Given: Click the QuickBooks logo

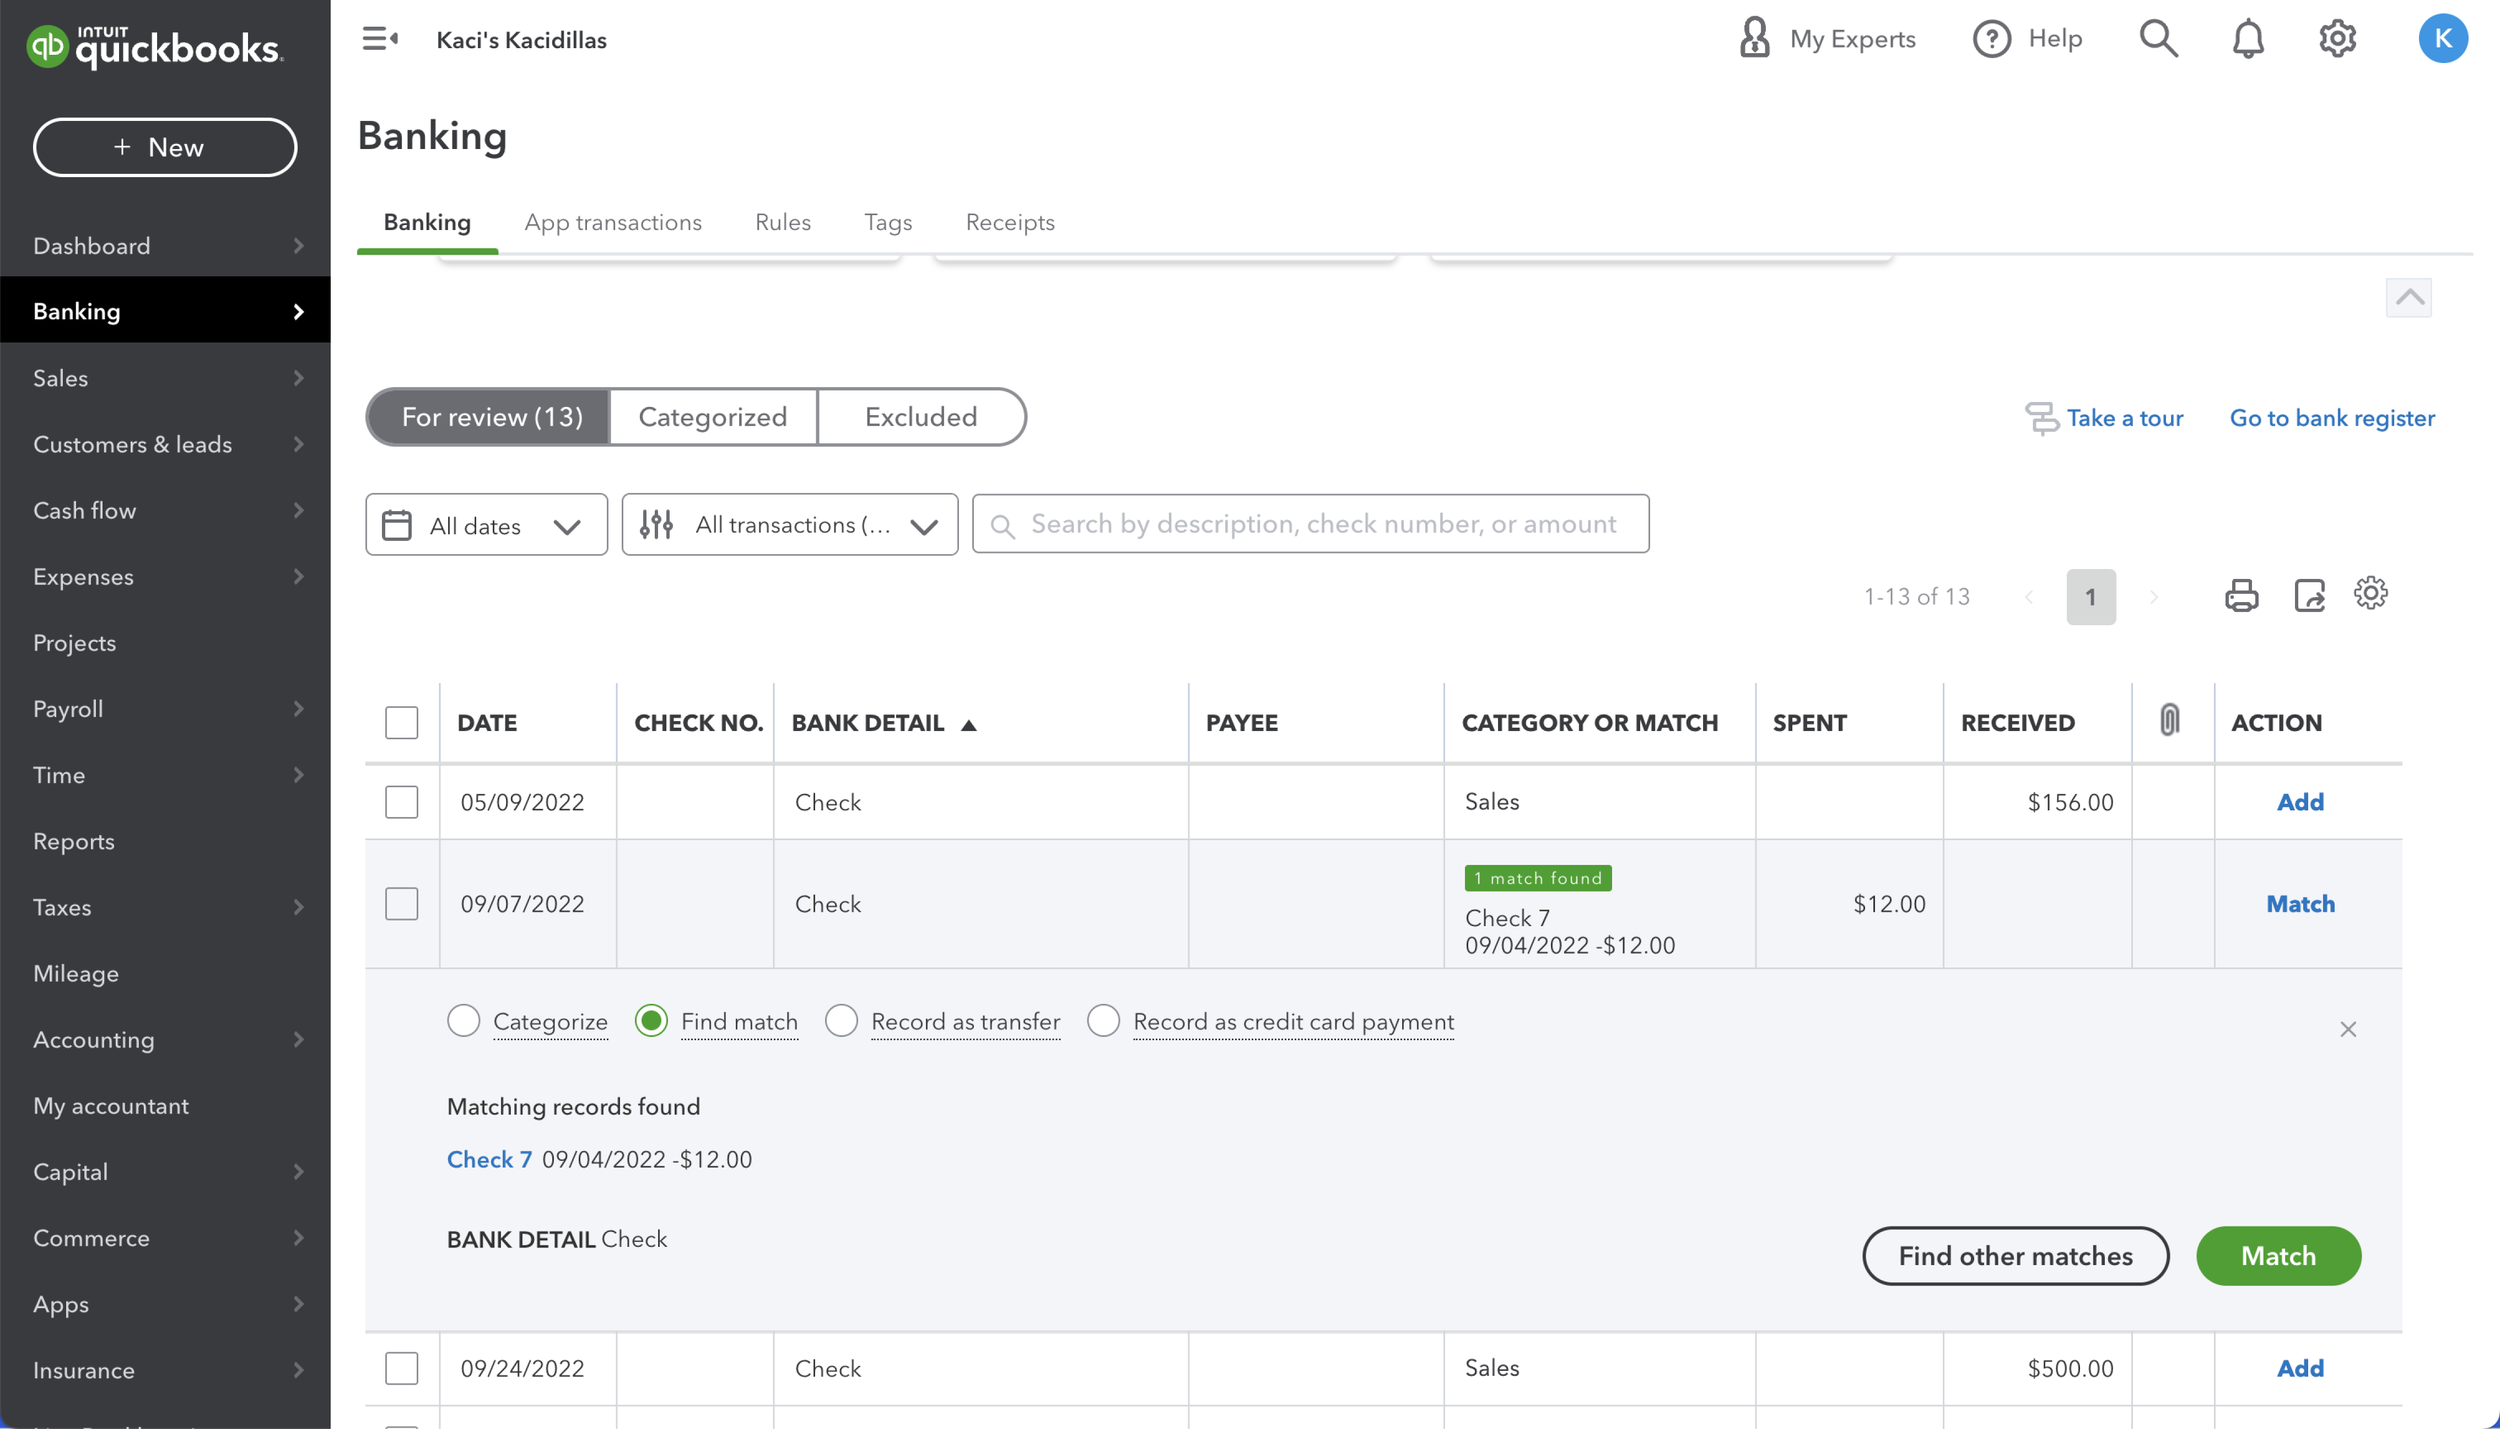Looking at the screenshot, I should coord(155,46).
